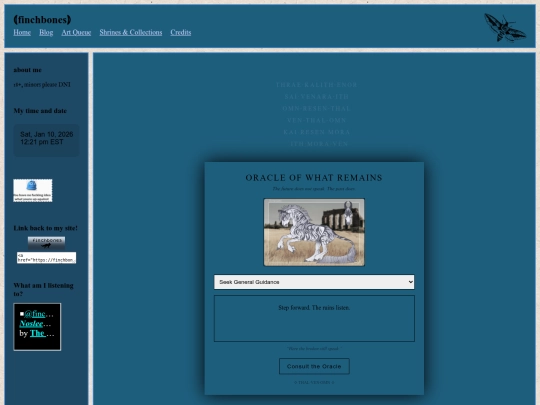
Task: Click the 'Step forward. The ruins listen.' text
Action: tap(314, 308)
